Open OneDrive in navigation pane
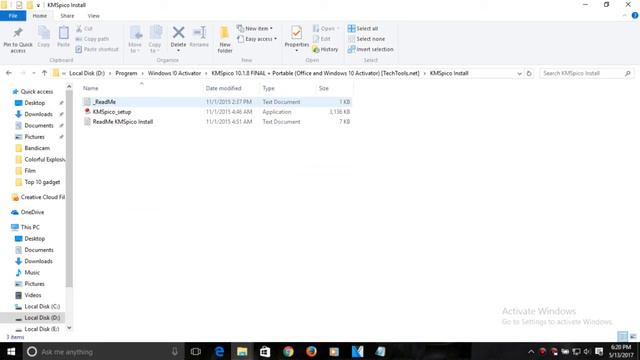This screenshot has height=360, width=640. pos(32,212)
